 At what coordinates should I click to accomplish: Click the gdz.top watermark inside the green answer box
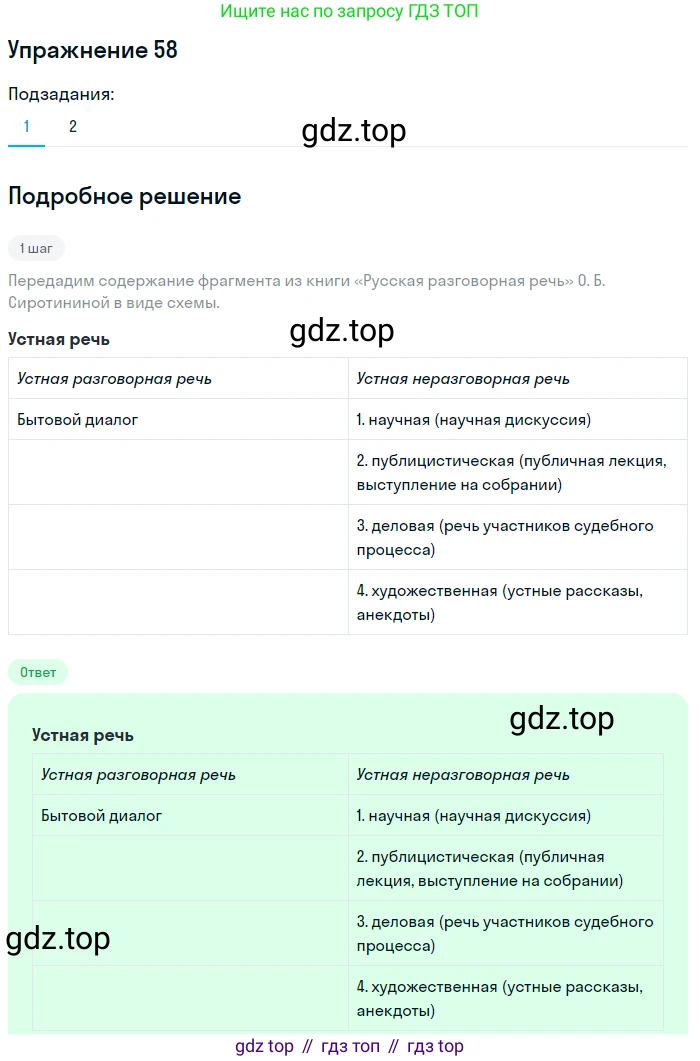(561, 719)
